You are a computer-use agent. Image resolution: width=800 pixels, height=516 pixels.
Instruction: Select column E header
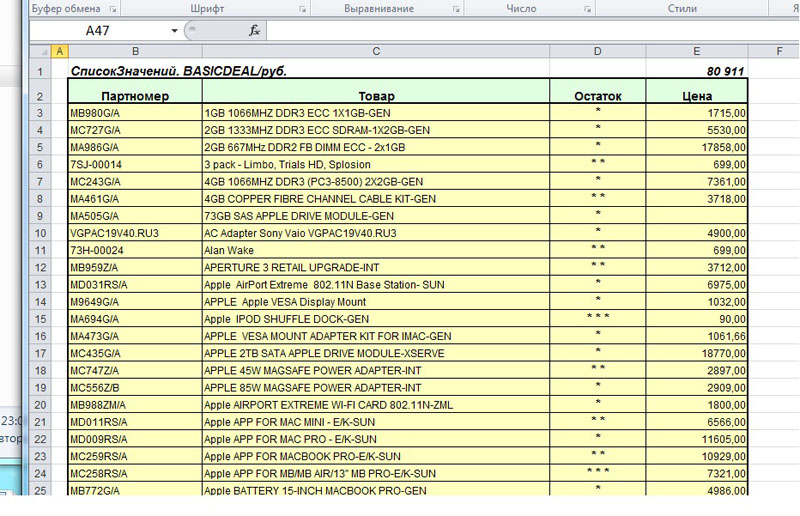696,51
